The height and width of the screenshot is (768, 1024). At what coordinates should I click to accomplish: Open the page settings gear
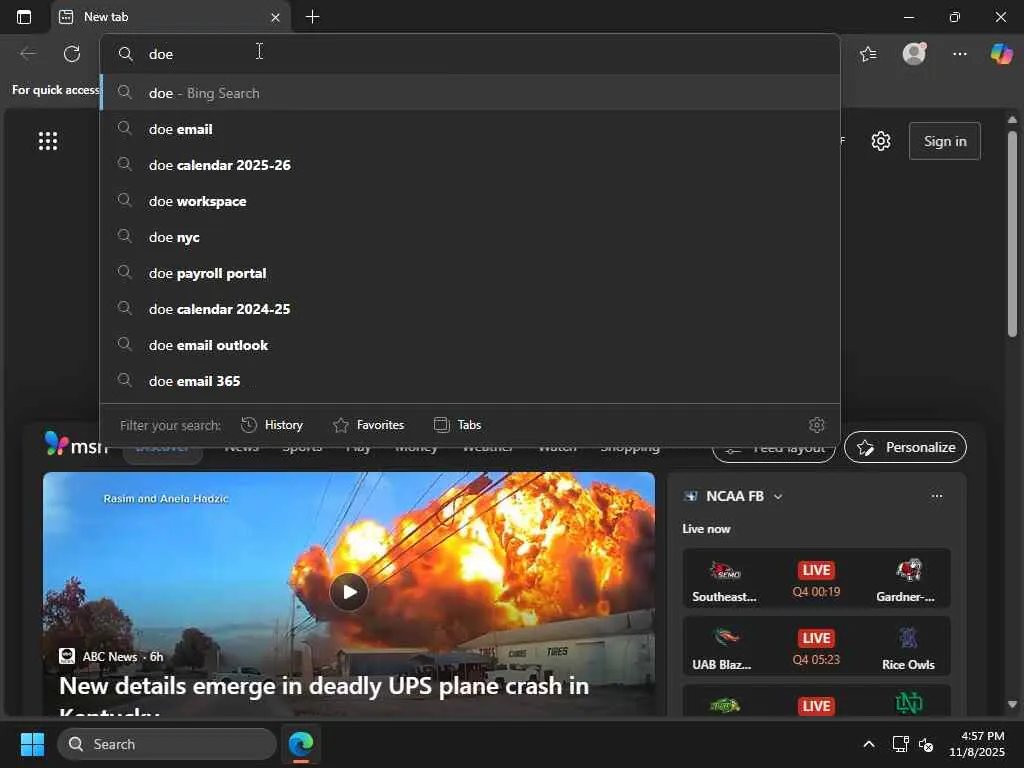(x=881, y=141)
